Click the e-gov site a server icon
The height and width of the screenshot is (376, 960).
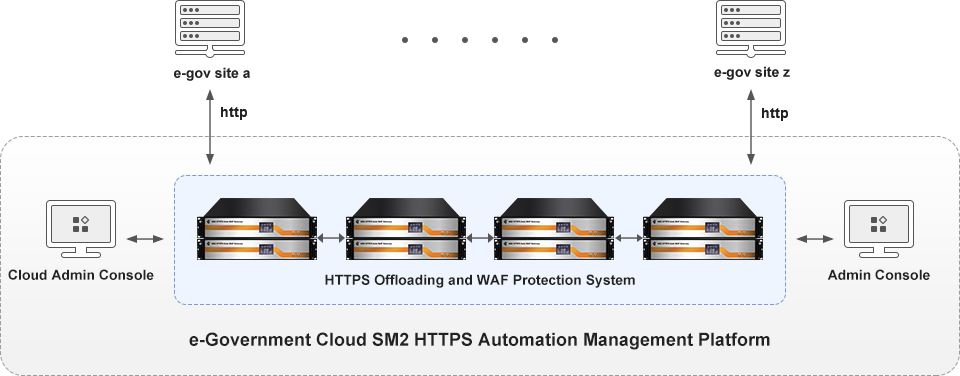(211, 28)
